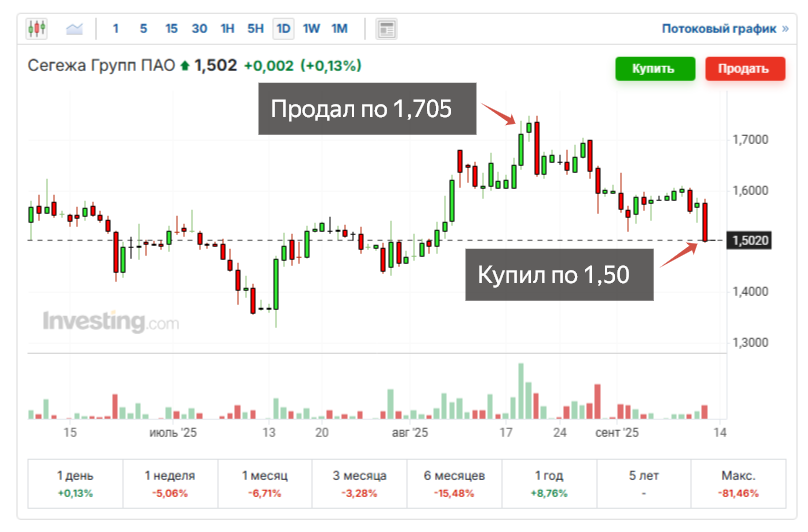808x532 pixels.
Task: Select the 1 день period
Action: [75, 484]
